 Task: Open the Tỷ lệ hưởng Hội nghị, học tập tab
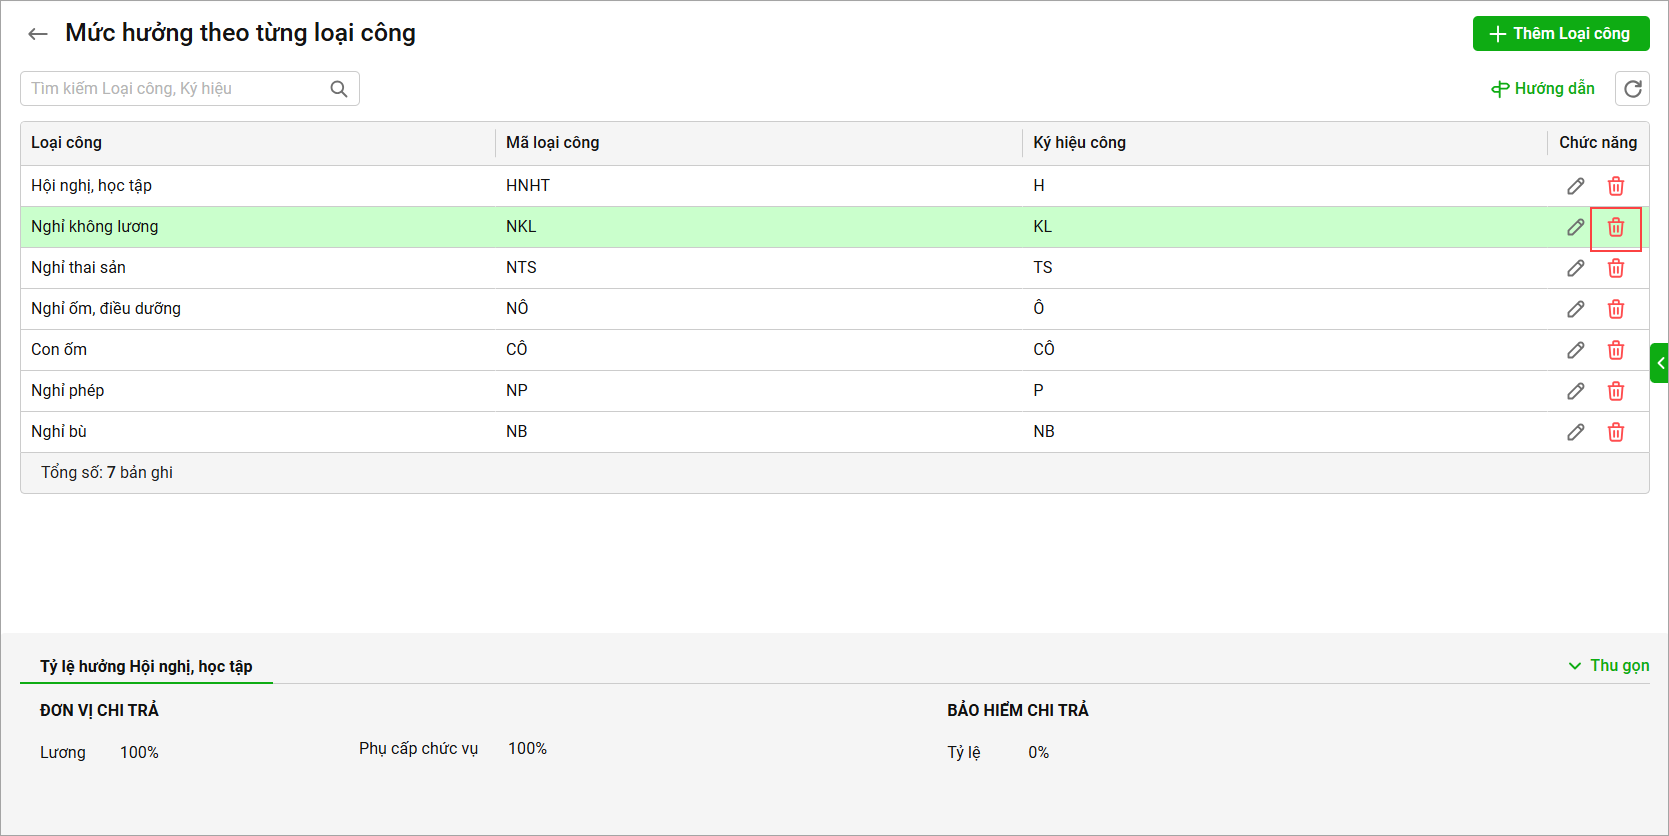tap(146, 666)
